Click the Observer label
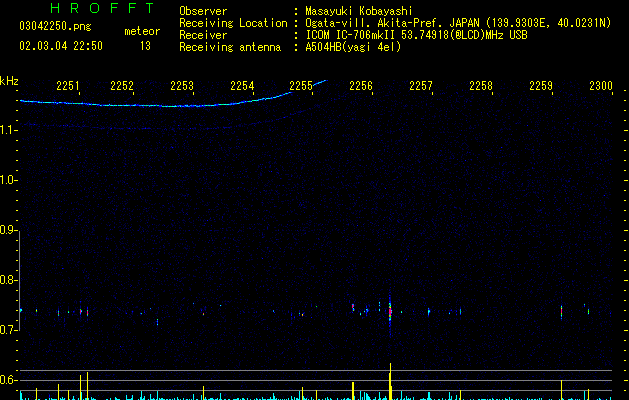The image size is (629, 400). tap(203, 11)
